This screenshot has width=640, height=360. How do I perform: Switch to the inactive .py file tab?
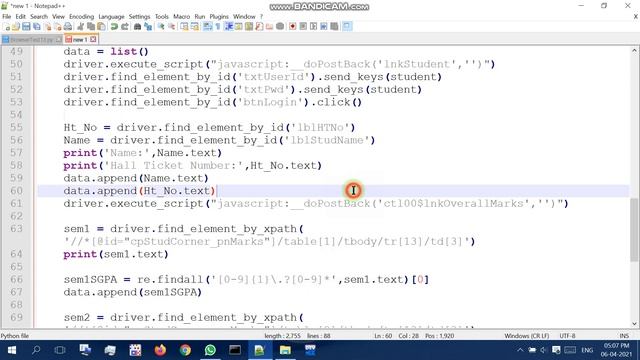pyautogui.click(x=31, y=40)
